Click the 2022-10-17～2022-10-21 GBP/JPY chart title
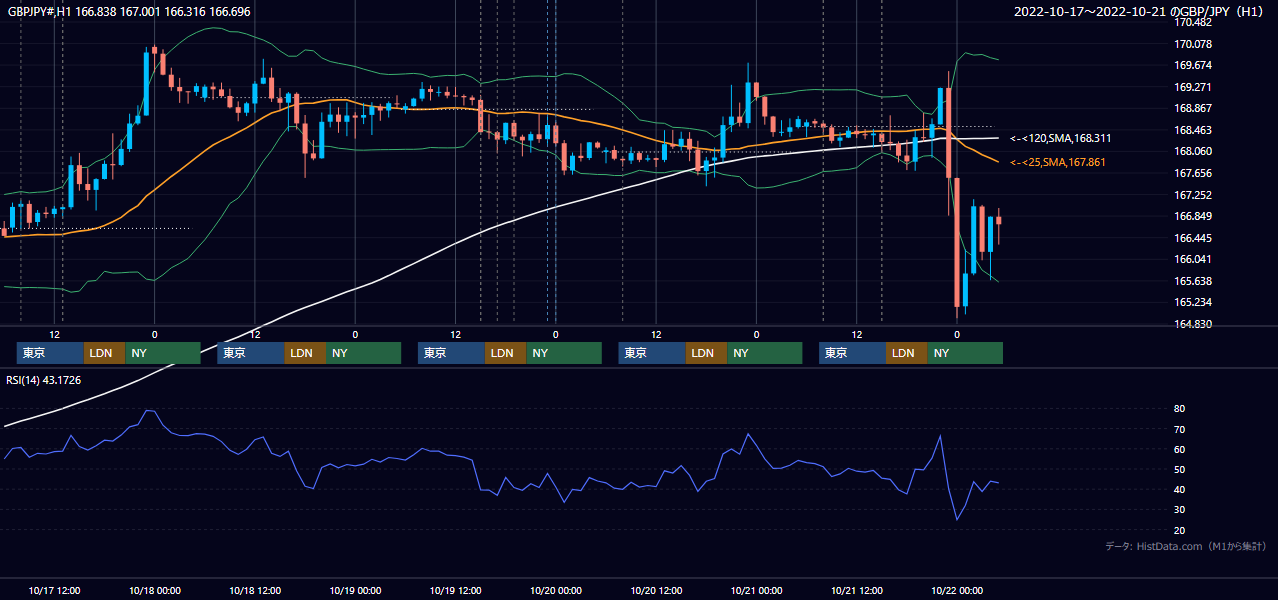The width and height of the screenshot is (1278, 600). point(1139,11)
